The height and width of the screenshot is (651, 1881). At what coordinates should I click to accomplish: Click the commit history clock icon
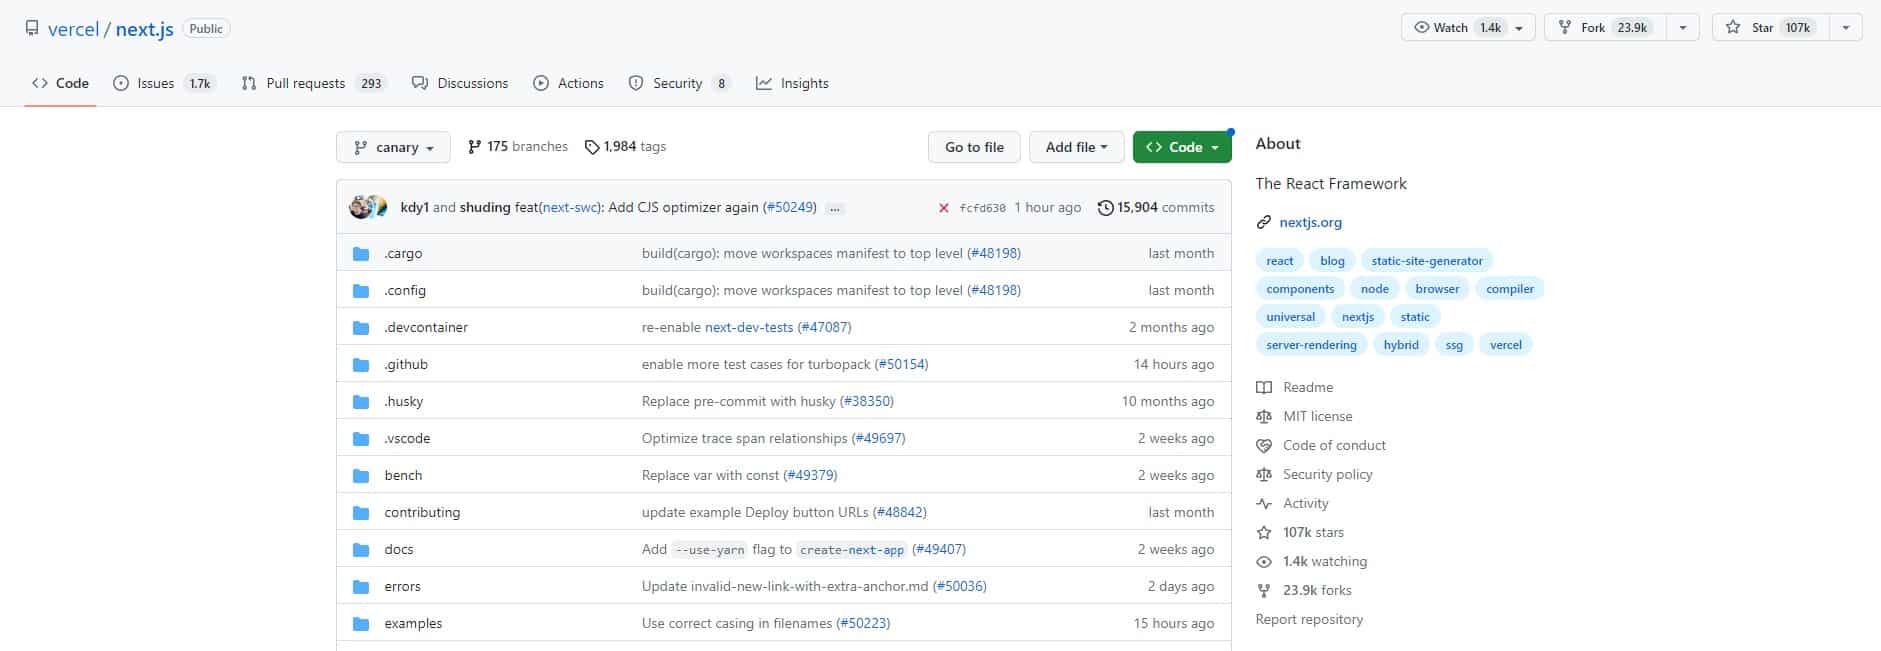(x=1105, y=208)
